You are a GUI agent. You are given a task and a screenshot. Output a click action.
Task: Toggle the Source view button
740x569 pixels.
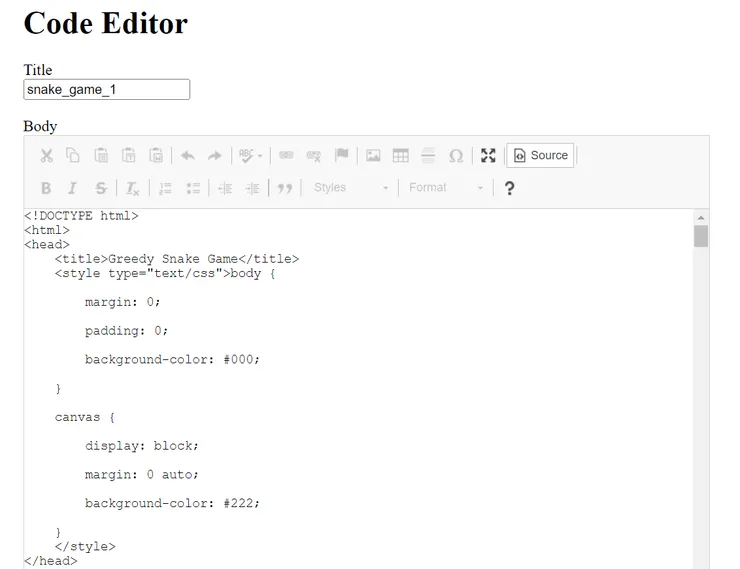coord(540,155)
